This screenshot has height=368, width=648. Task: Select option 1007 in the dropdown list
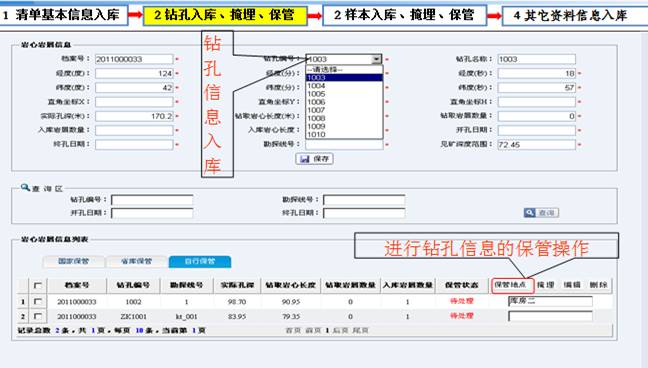(344, 110)
